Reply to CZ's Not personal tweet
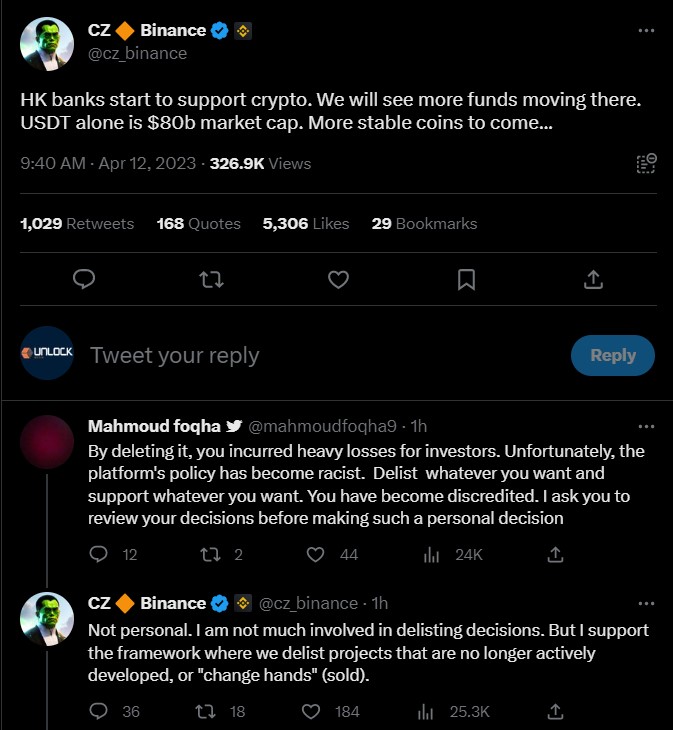673x730 pixels. tap(98, 711)
